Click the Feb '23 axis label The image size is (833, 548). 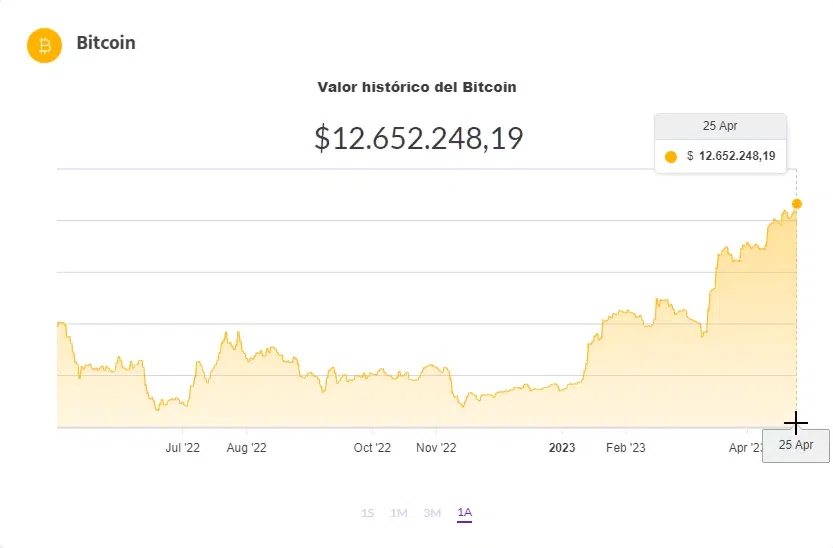pos(626,448)
